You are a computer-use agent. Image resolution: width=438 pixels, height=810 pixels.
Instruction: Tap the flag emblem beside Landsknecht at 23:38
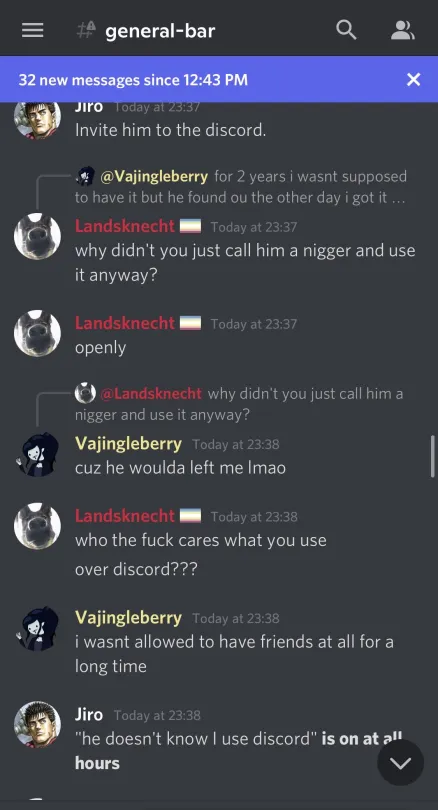tap(190, 516)
